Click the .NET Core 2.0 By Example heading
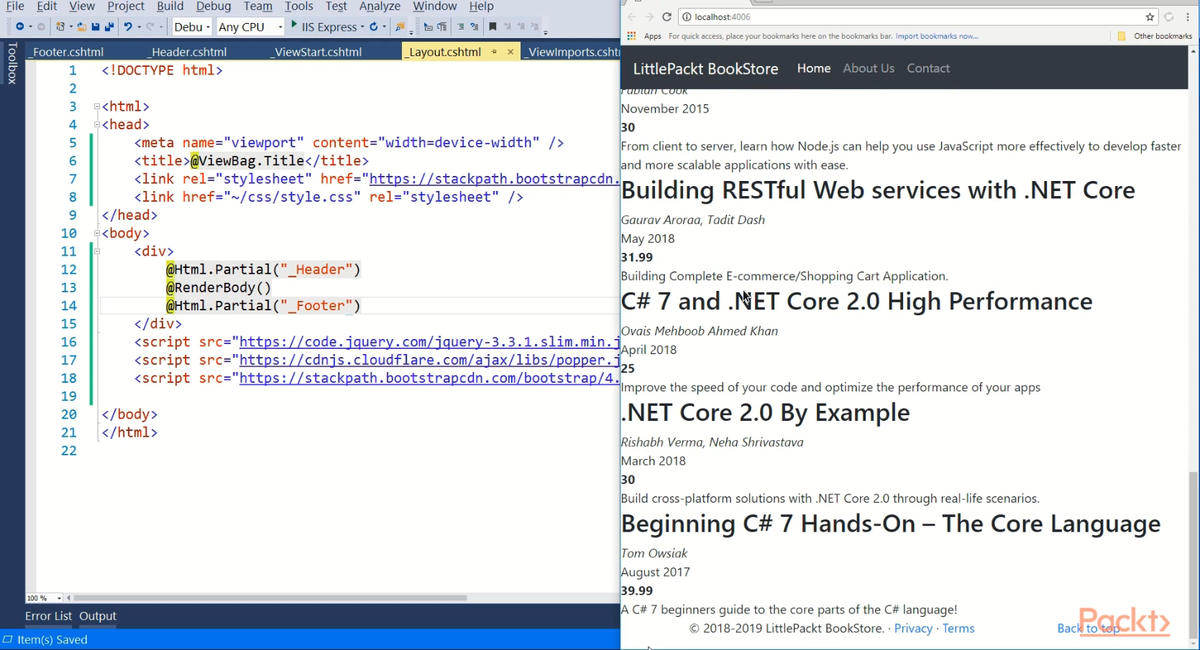 (765, 412)
